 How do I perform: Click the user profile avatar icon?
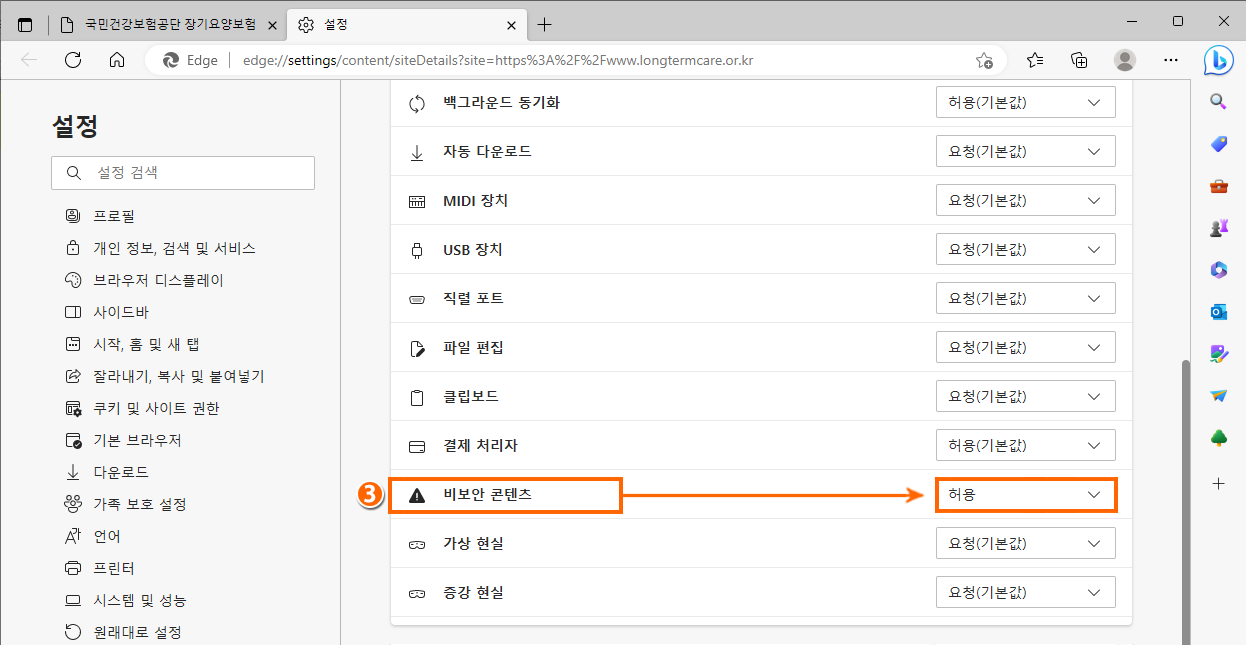[x=1125, y=60]
